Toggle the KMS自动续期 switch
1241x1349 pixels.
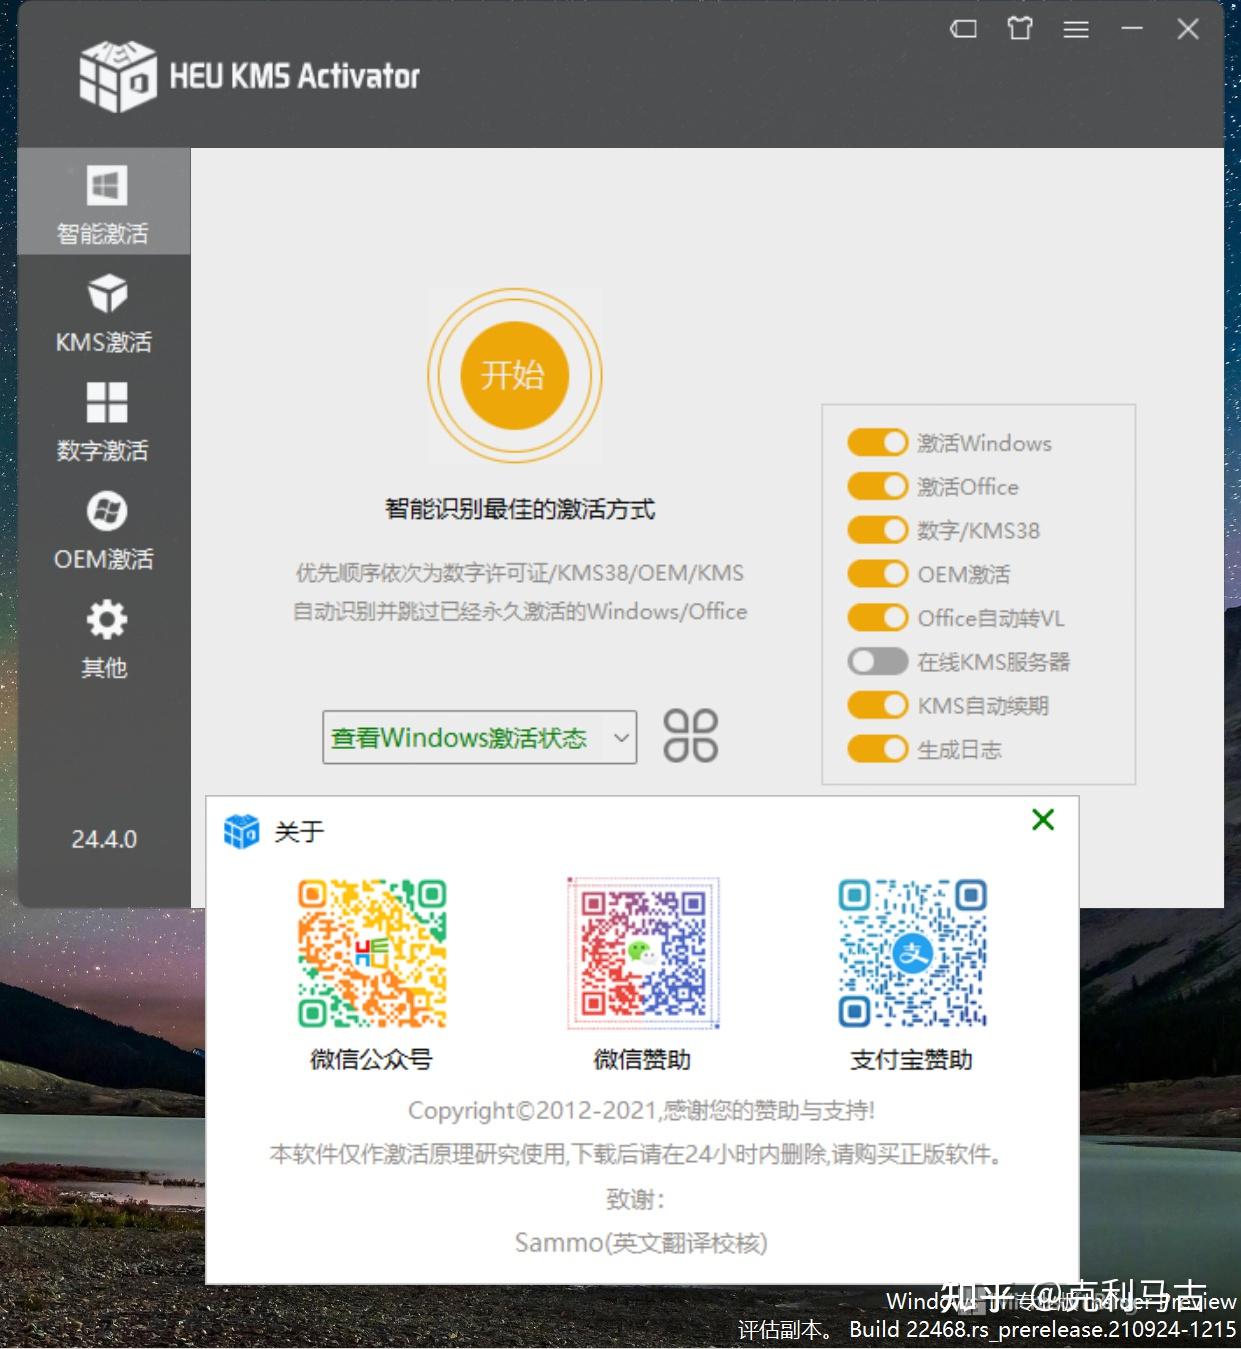[877, 706]
